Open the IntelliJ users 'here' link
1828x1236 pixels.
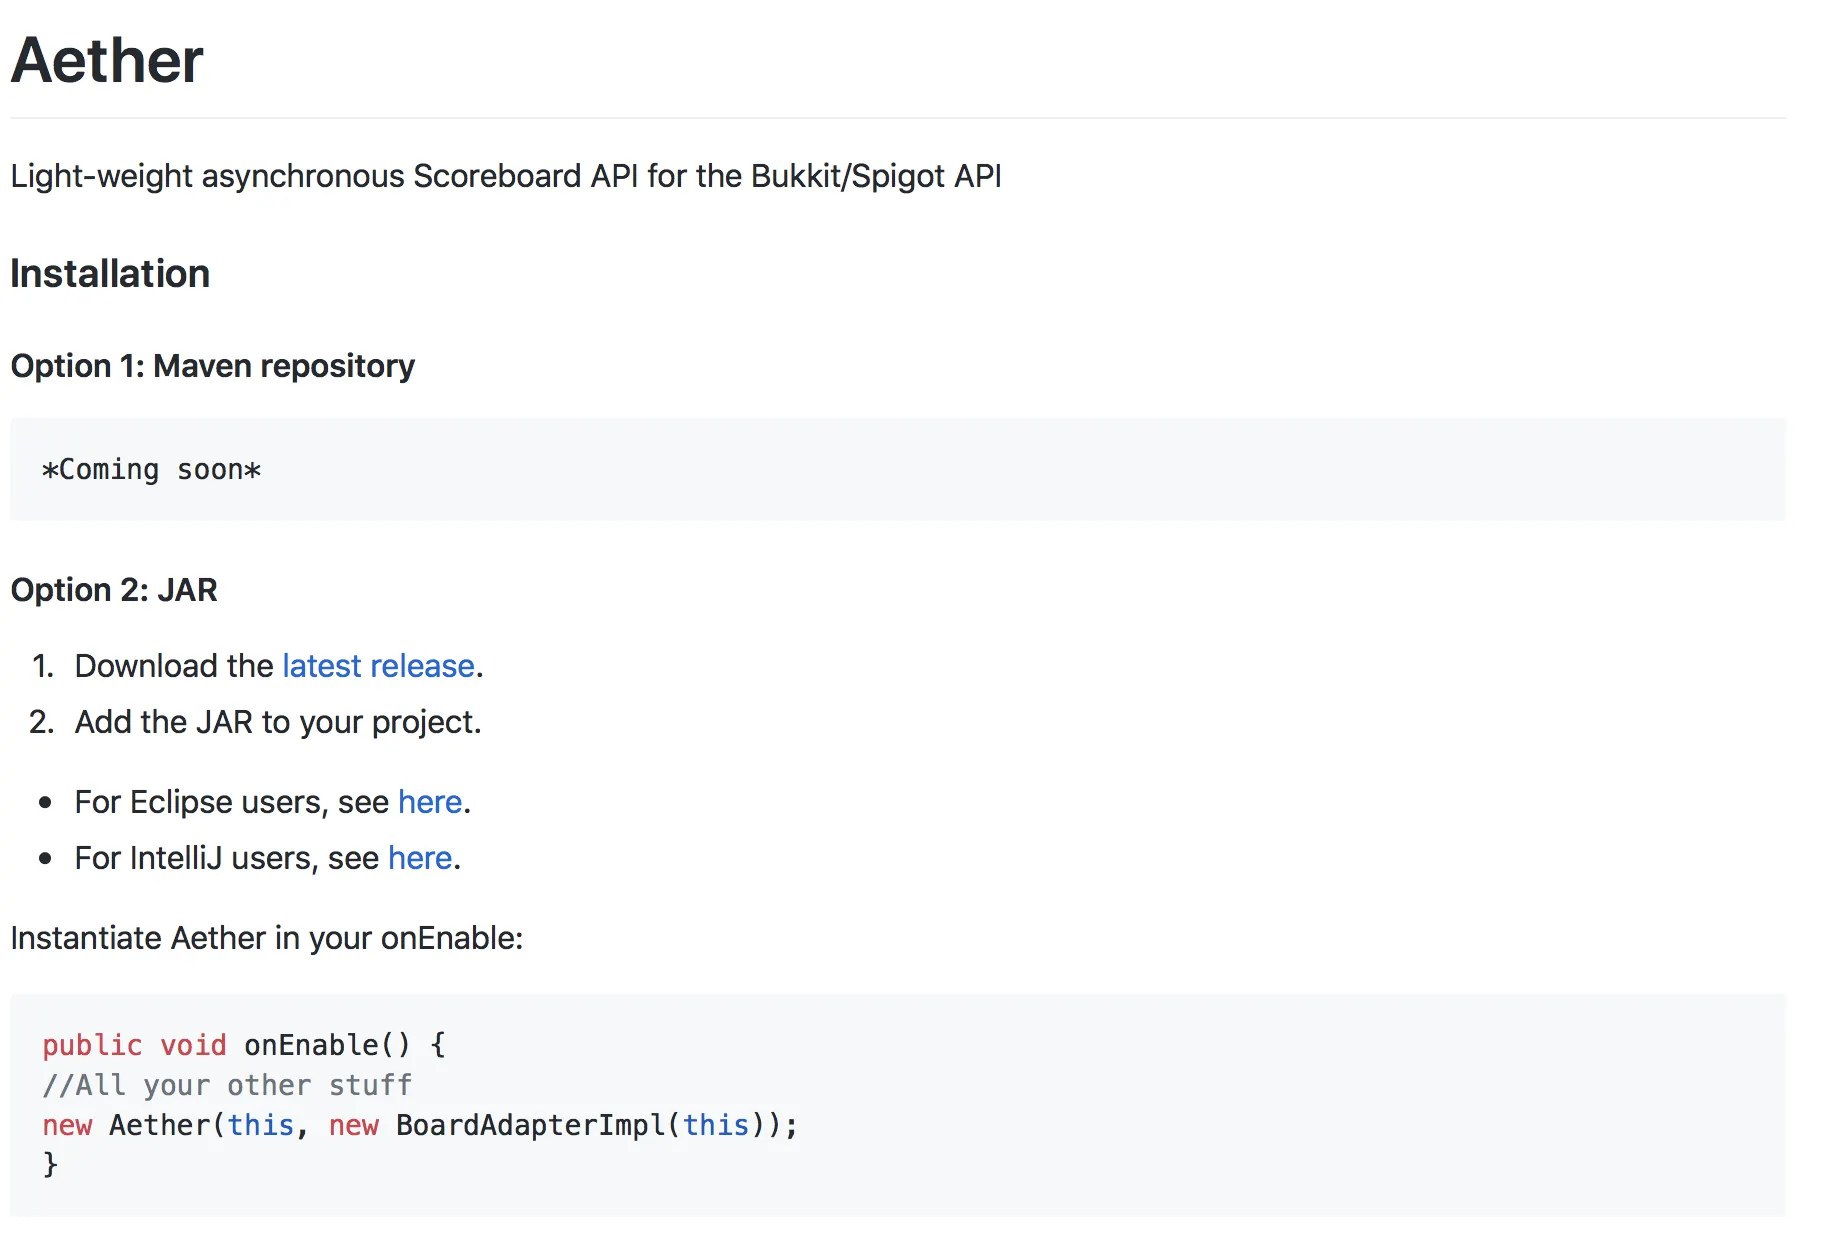pos(420,858)
